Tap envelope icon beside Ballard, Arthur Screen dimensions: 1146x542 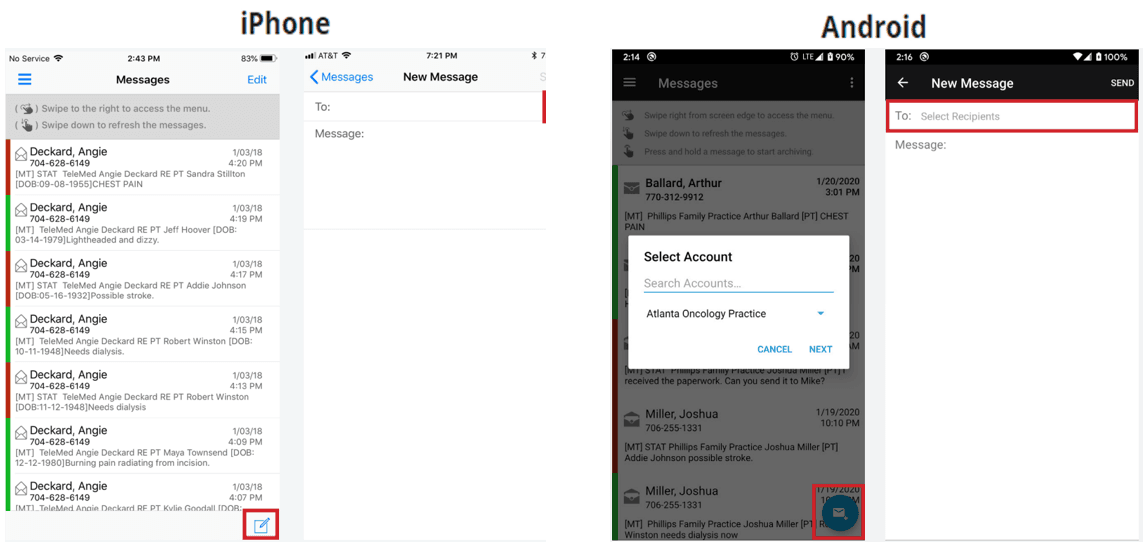coord(631,188)
